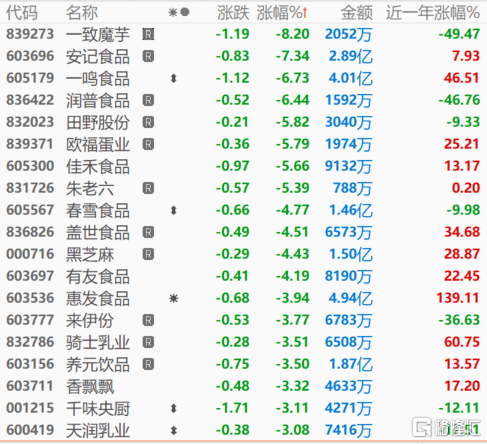Viewport: 487px width, 444px height.
Task: Select stock code 603777
Action: coord(30,320)
